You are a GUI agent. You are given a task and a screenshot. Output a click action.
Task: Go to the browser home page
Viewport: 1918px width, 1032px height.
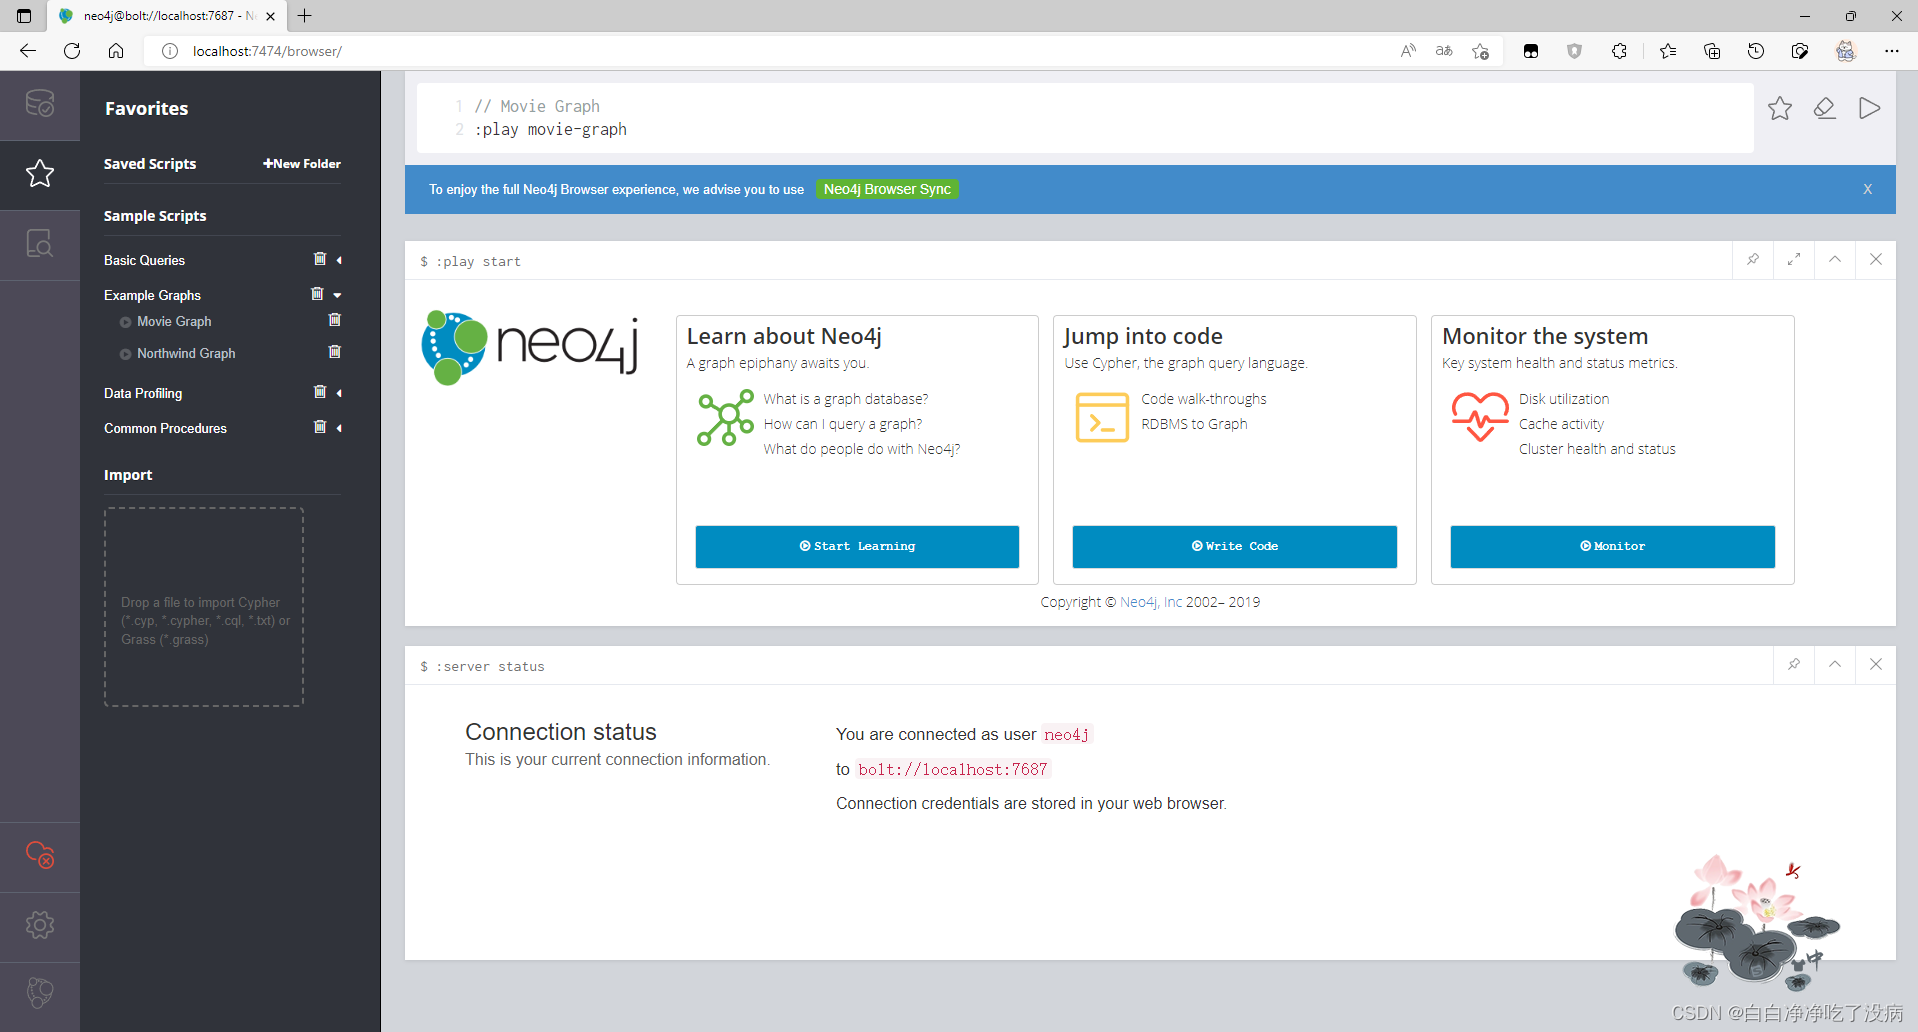(x=116, y=51)
